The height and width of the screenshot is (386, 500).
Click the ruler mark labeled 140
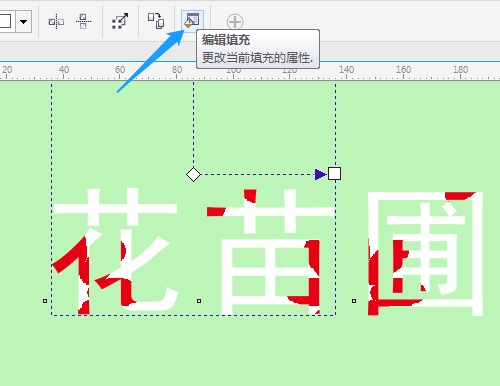click(x=346, y=70)
